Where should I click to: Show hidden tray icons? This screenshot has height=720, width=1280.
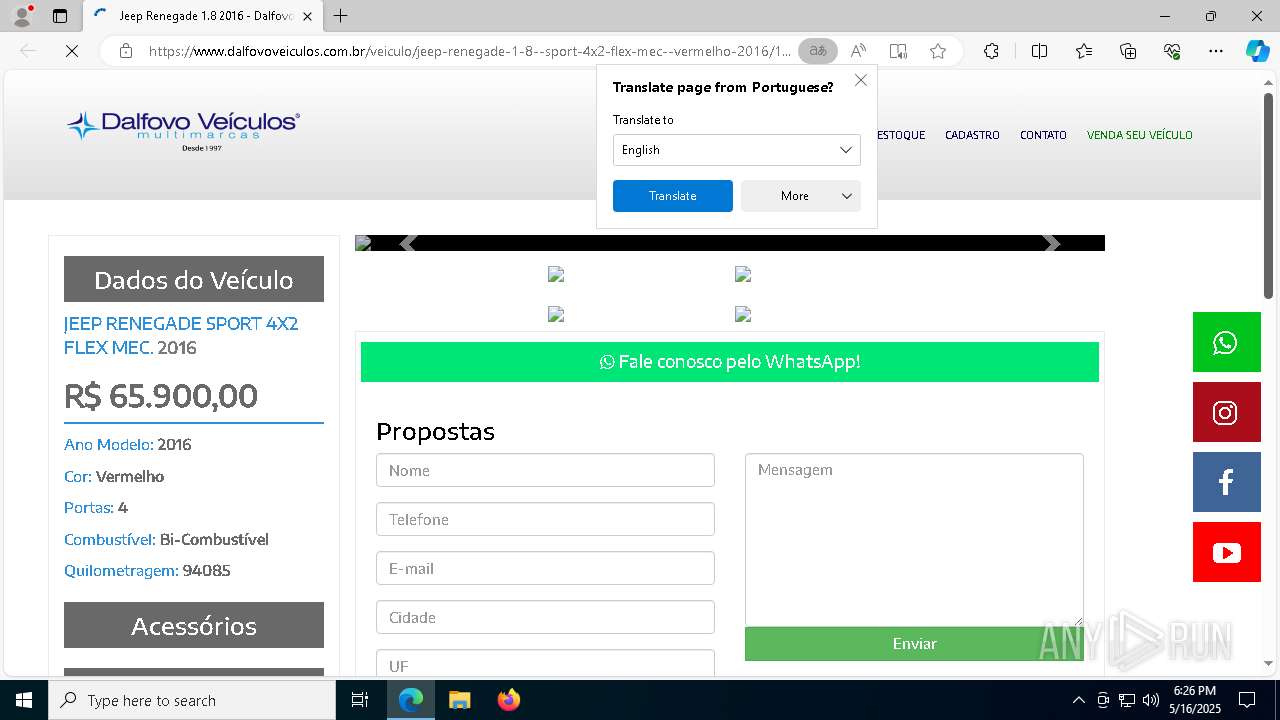(x=1078, y=700)
